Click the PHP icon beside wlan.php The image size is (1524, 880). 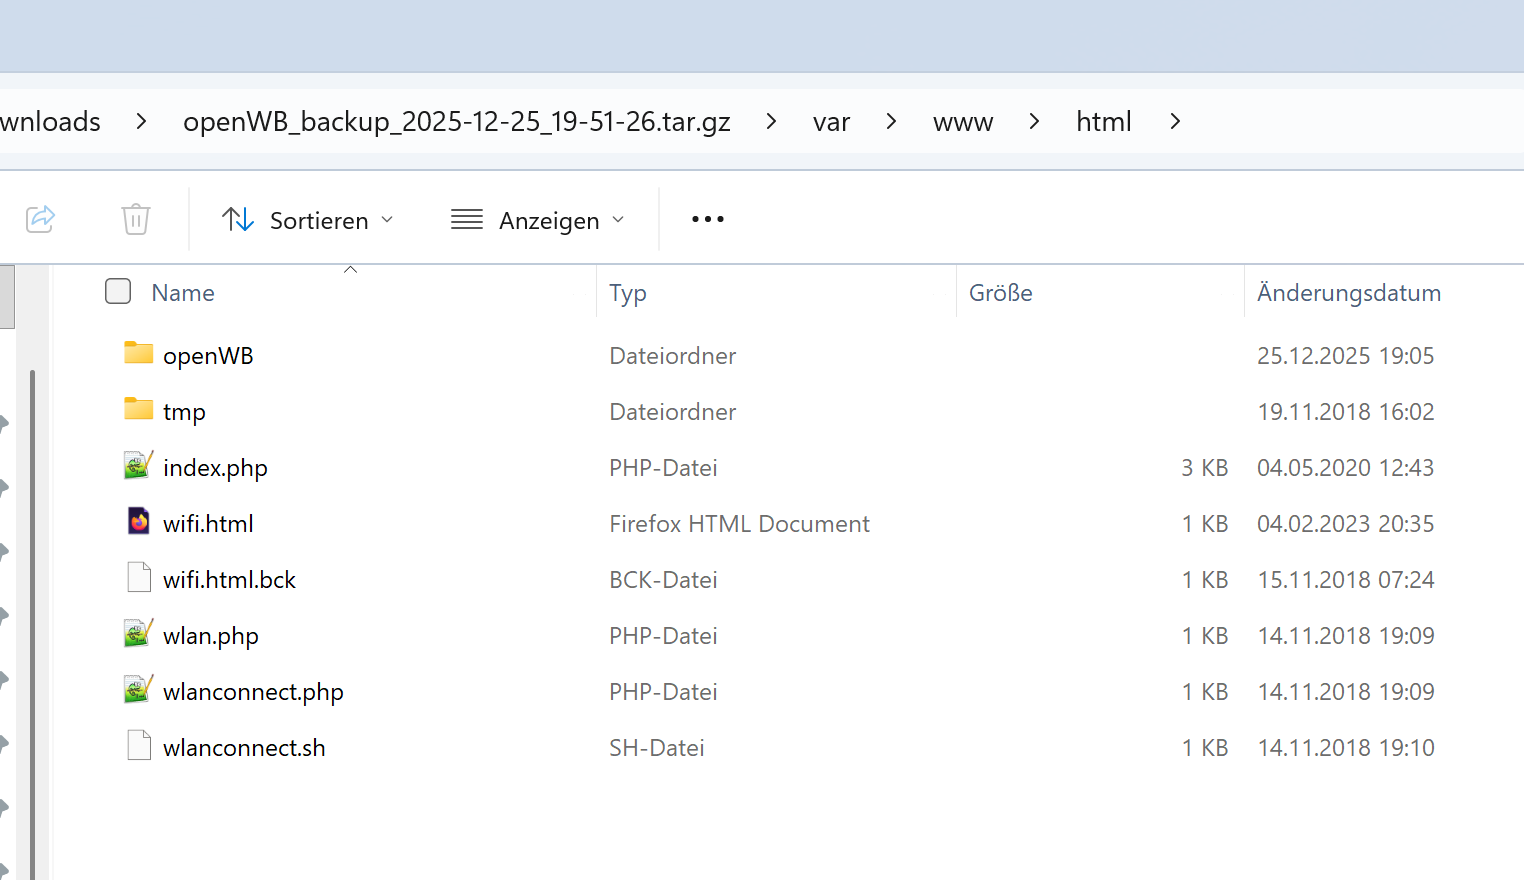[138, 633]
